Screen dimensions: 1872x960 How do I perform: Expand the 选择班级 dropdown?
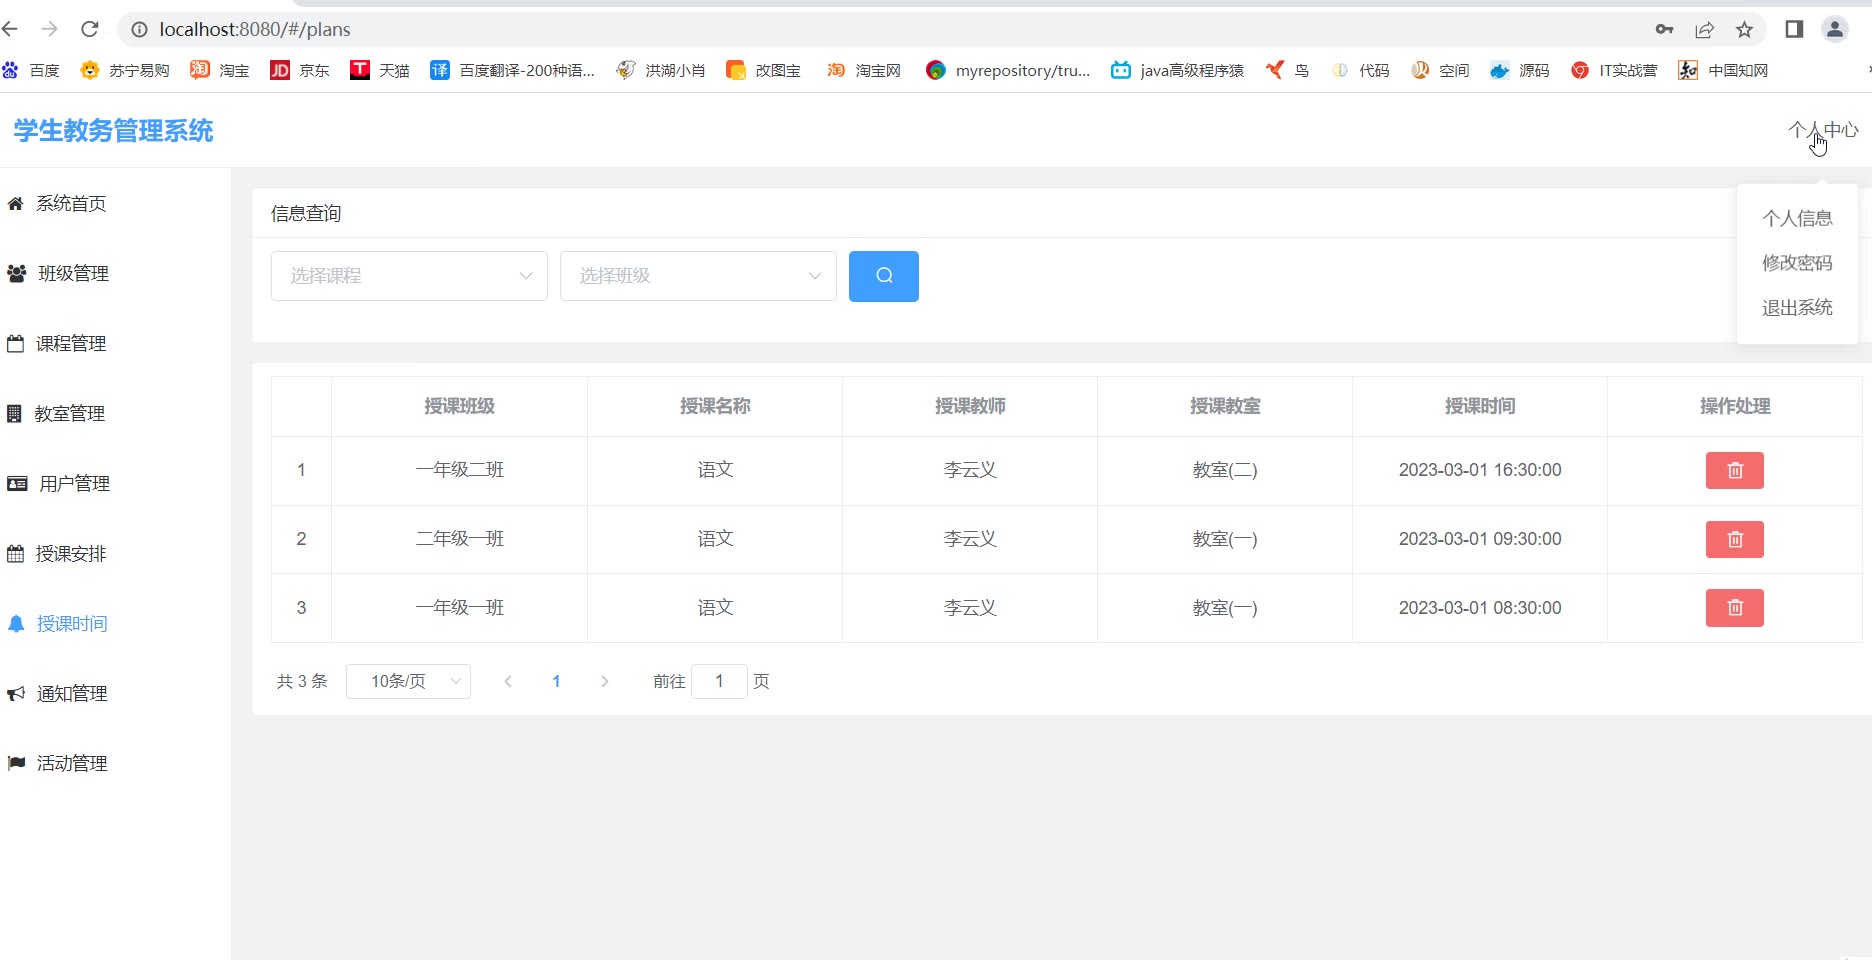698,276
